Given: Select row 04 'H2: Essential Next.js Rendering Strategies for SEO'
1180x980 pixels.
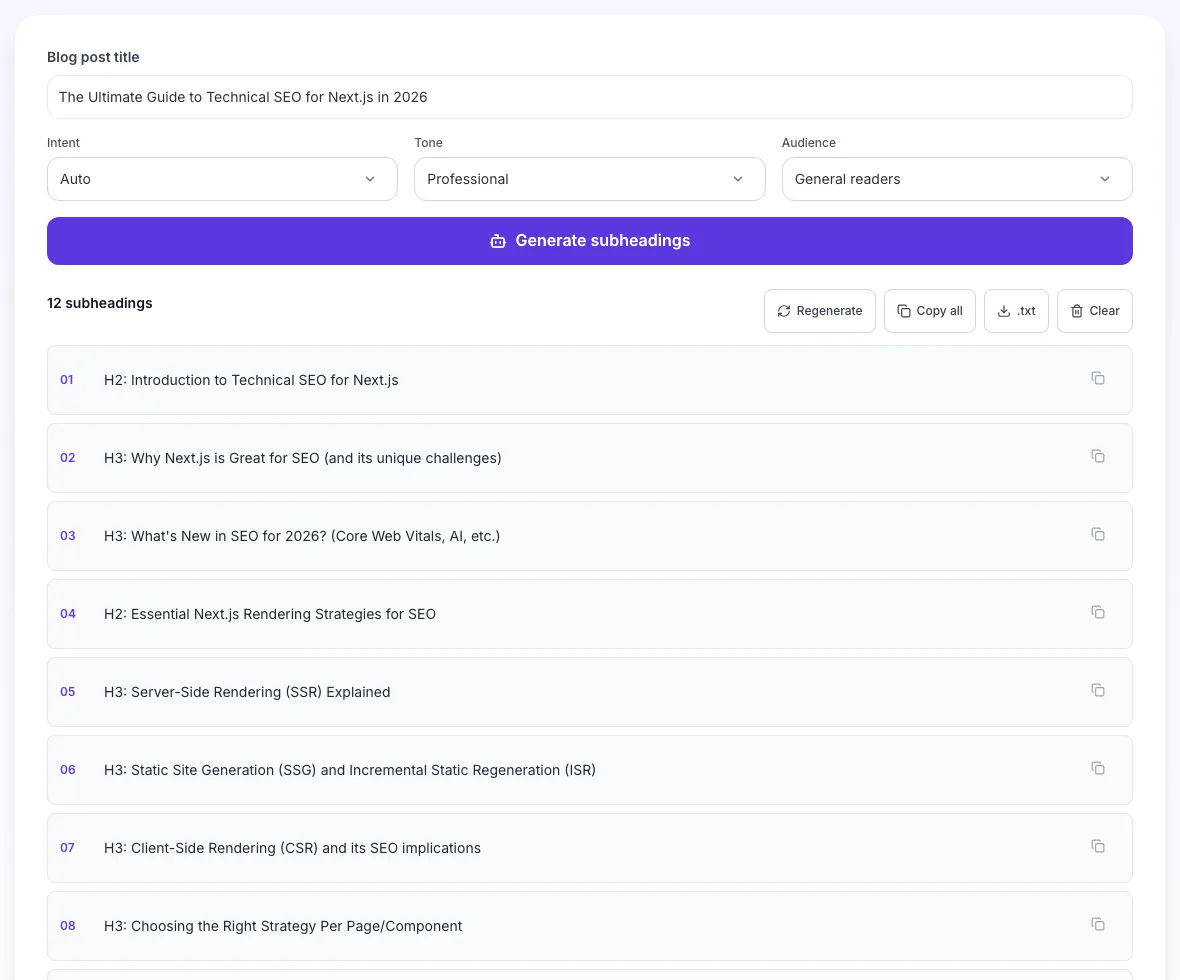Looking at the screenshot, I should (589, 614).
